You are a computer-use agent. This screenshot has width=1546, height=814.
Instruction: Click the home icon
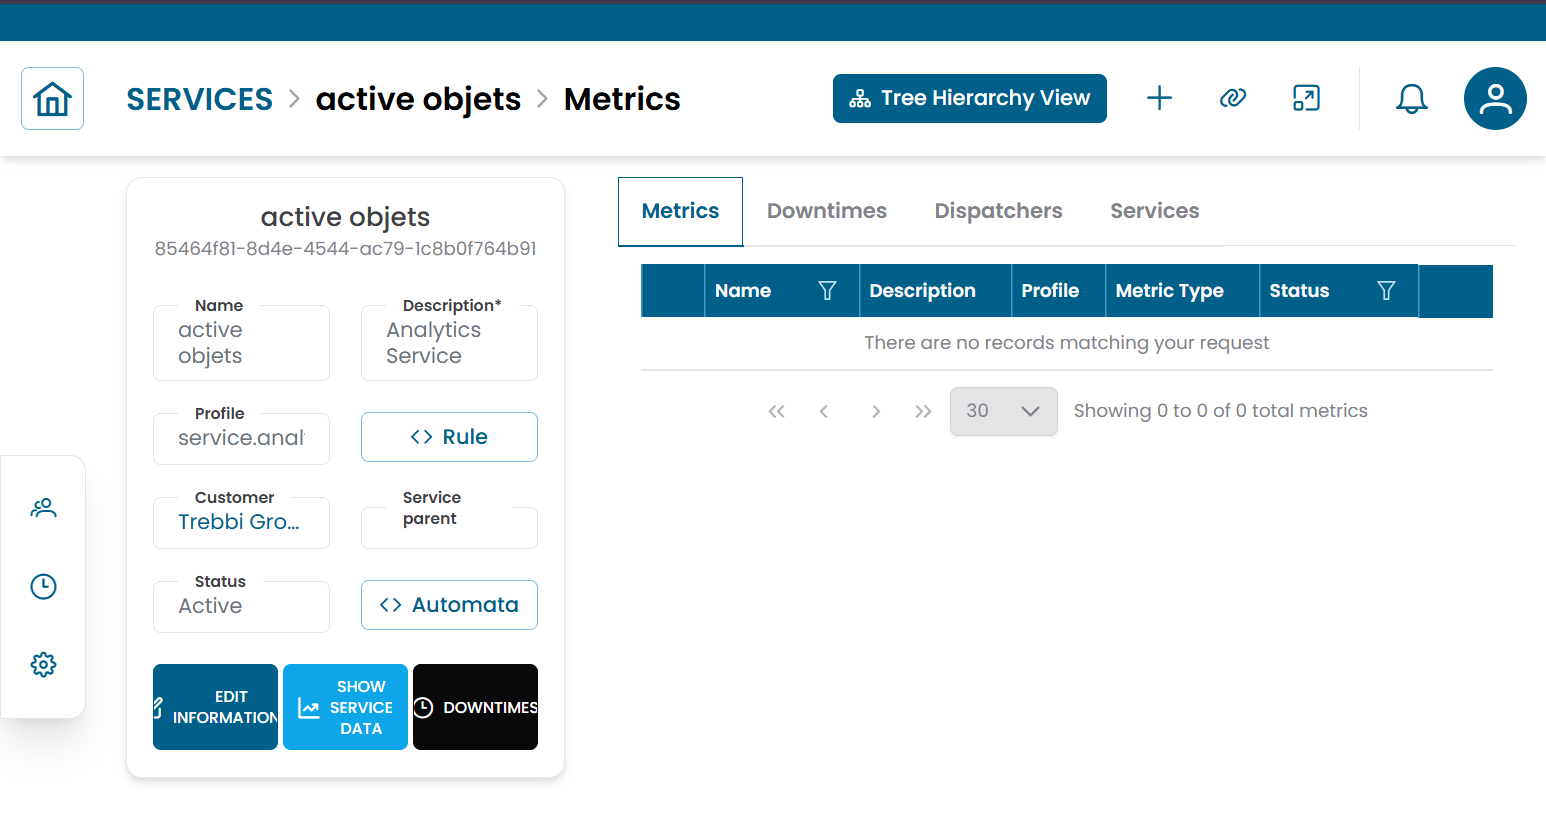[52, 99]
